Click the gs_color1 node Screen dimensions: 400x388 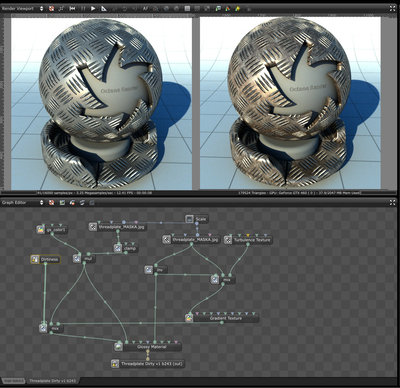52,230
